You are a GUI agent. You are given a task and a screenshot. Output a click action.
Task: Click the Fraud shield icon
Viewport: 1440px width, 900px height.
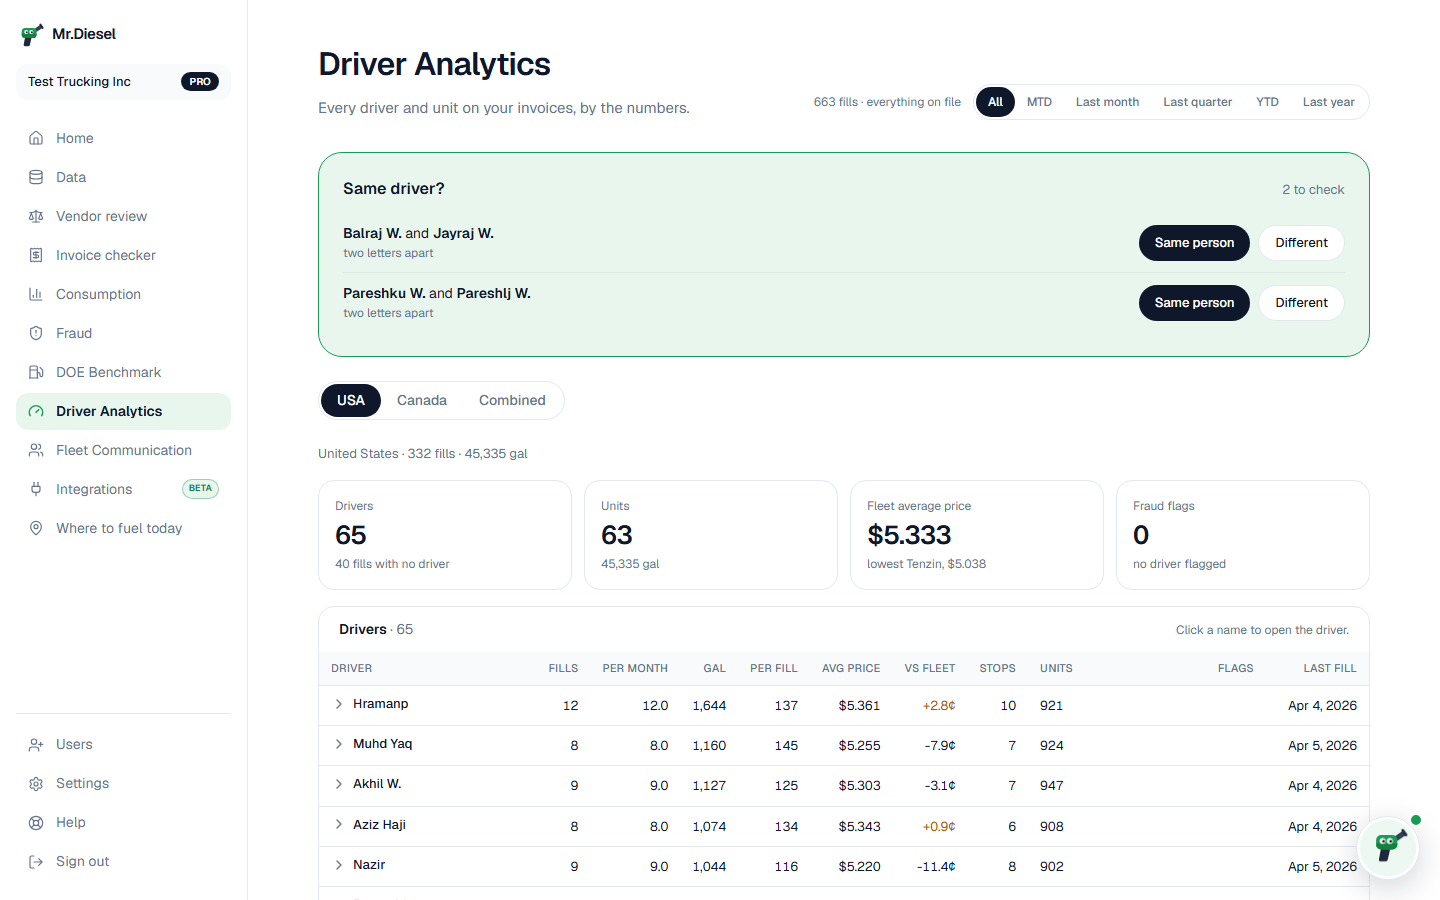coord(36,333)
